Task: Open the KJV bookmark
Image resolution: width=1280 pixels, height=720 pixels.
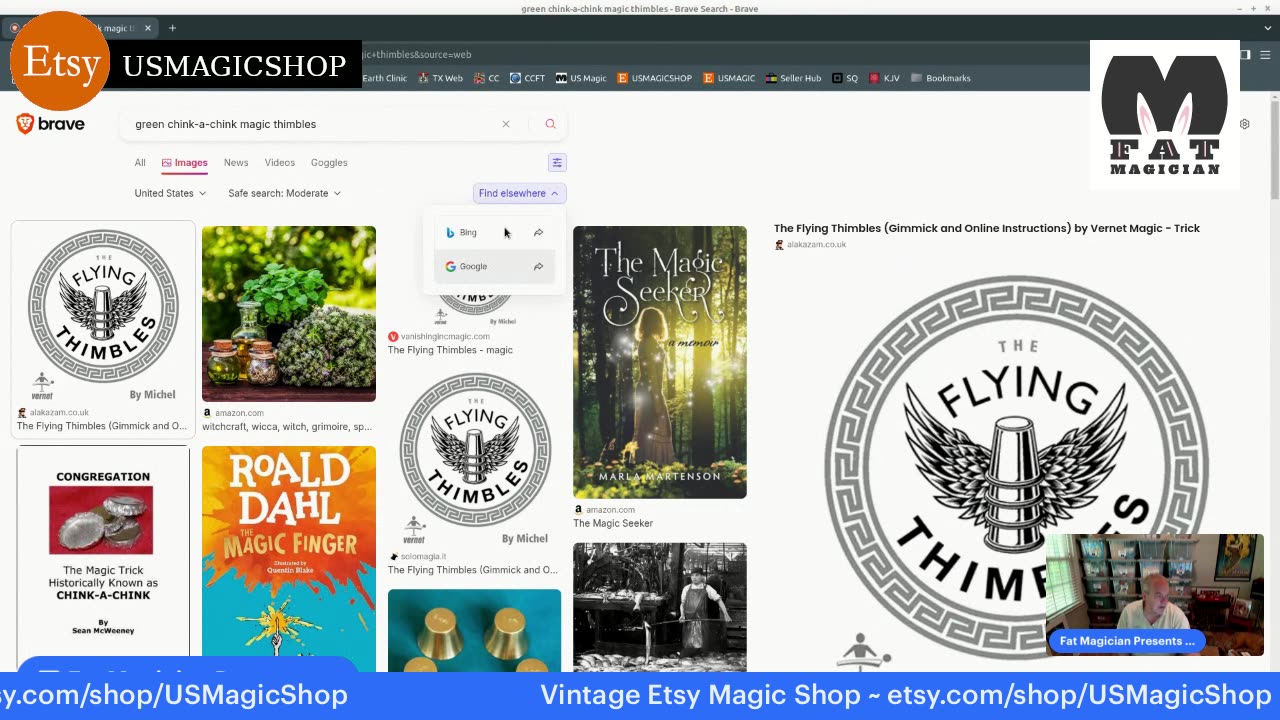Action: (x=885, y=78)
